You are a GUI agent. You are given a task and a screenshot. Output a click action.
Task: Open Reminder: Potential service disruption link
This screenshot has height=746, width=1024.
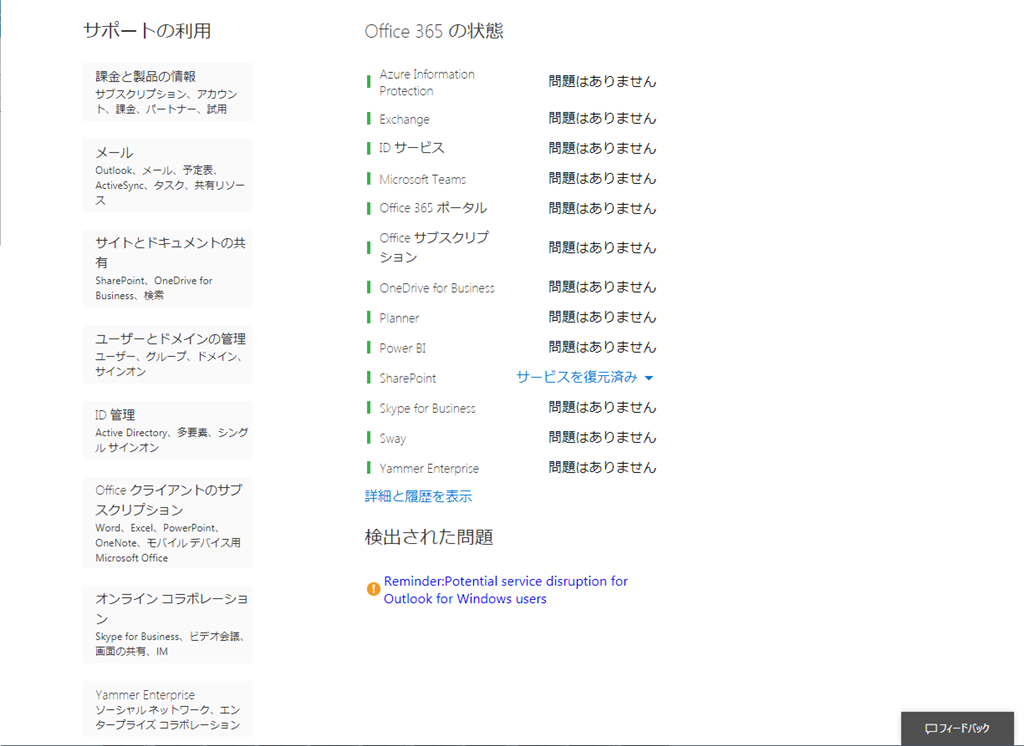[x=505, y=590]
